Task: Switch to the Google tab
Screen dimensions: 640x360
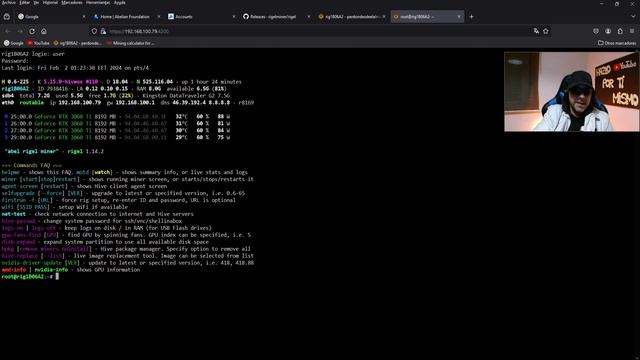Action: pos(51,17)
